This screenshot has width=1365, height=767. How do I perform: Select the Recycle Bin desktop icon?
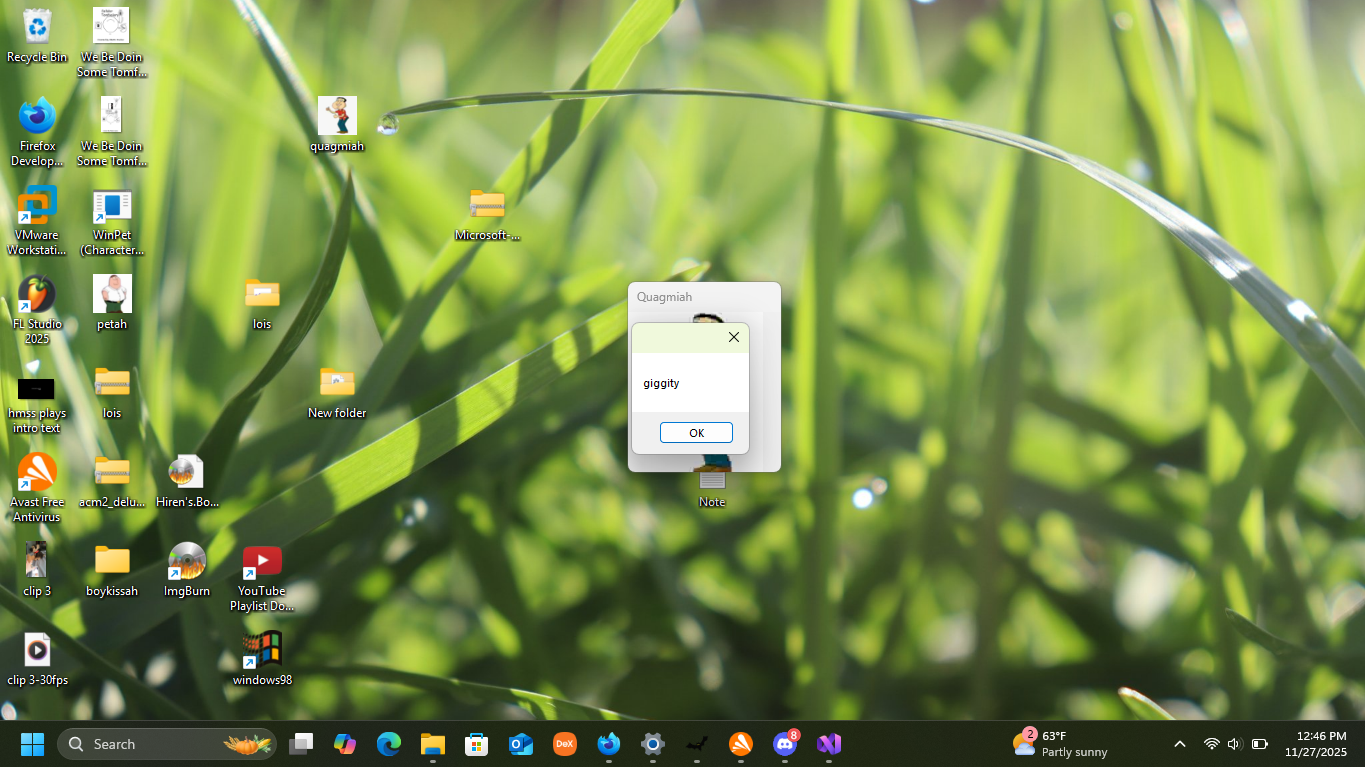point(37,36)
